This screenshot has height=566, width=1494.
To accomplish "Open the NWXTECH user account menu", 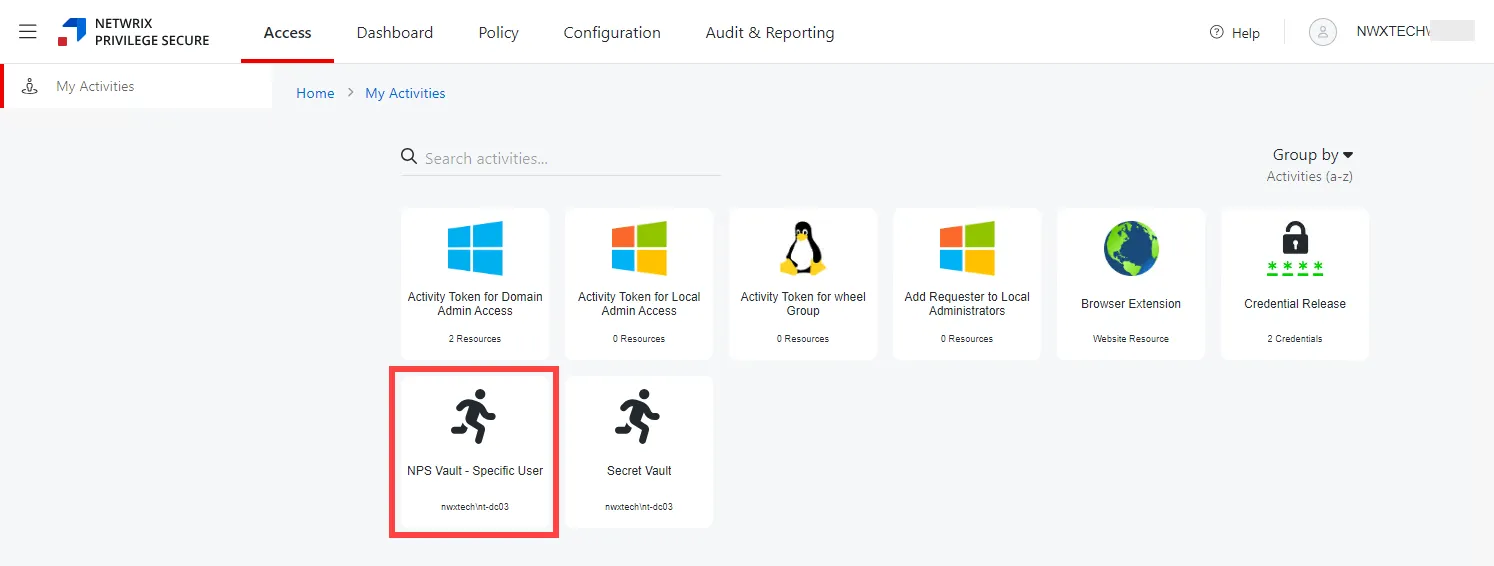I will point(1414,32).
